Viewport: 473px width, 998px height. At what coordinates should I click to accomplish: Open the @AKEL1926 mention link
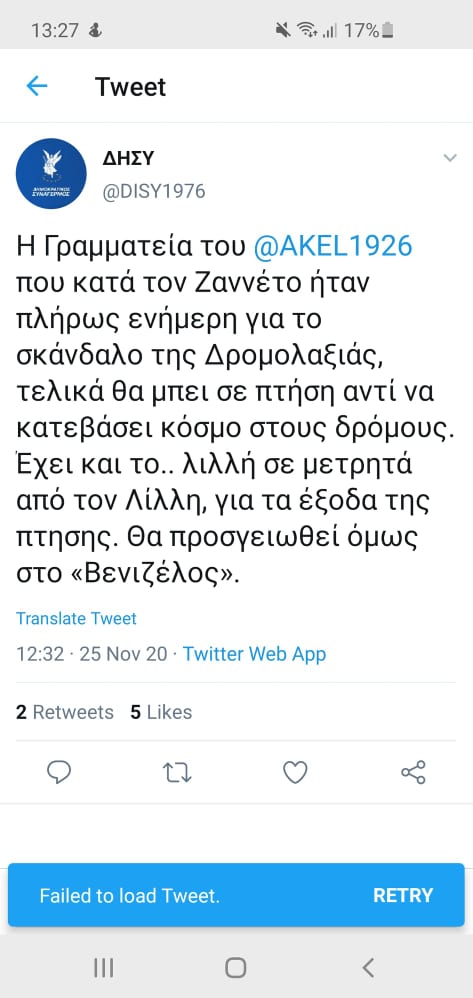[x=333, y=246]
